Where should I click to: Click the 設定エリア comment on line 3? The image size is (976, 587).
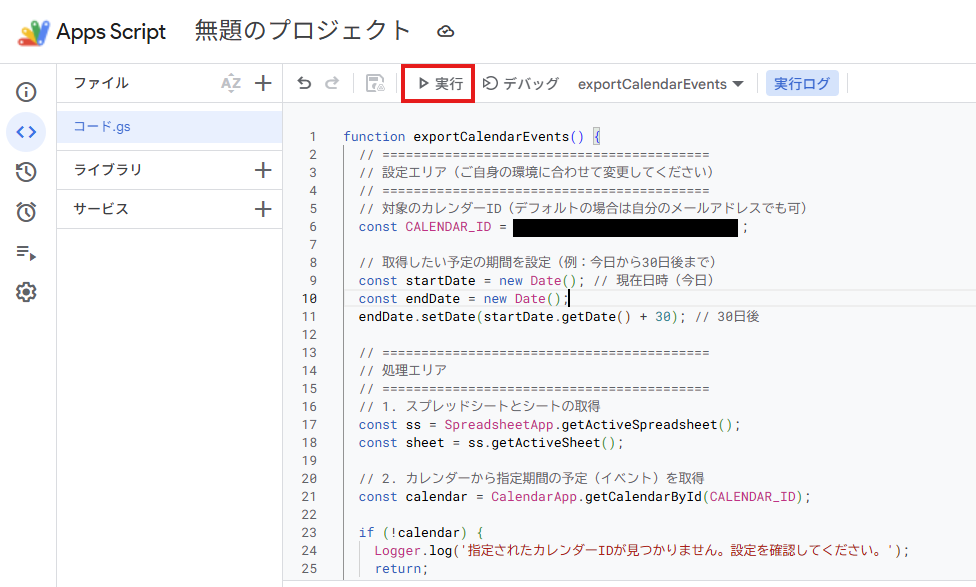(x=536, y=172)
